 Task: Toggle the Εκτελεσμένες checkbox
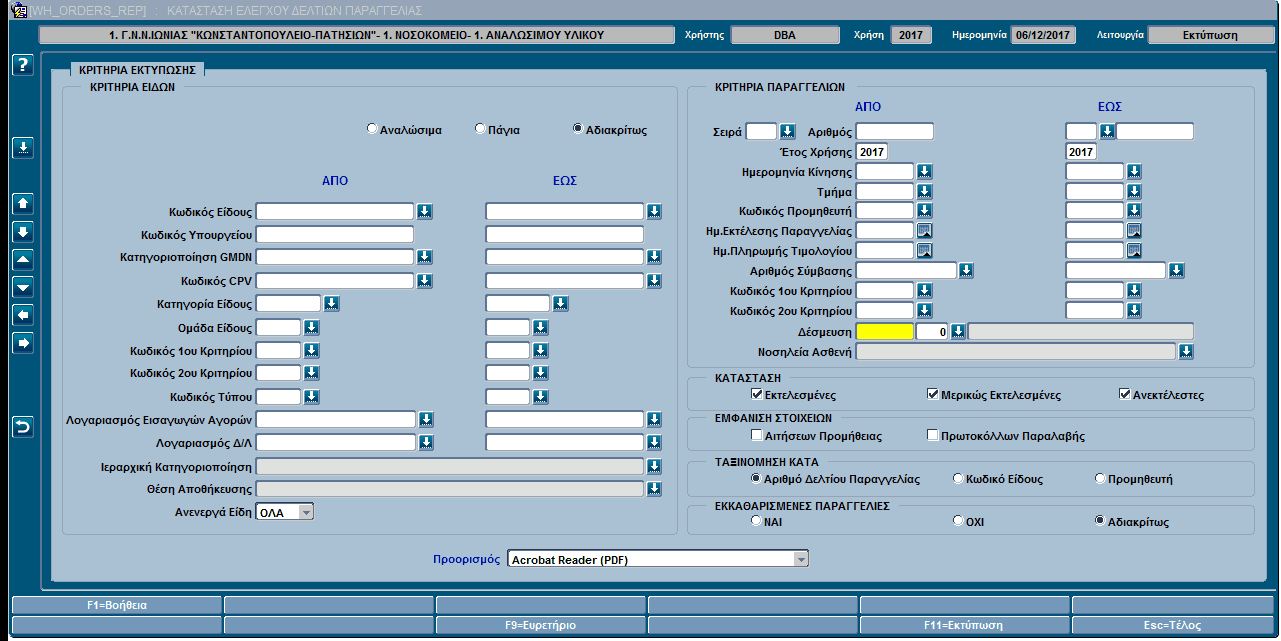point(757,395)
